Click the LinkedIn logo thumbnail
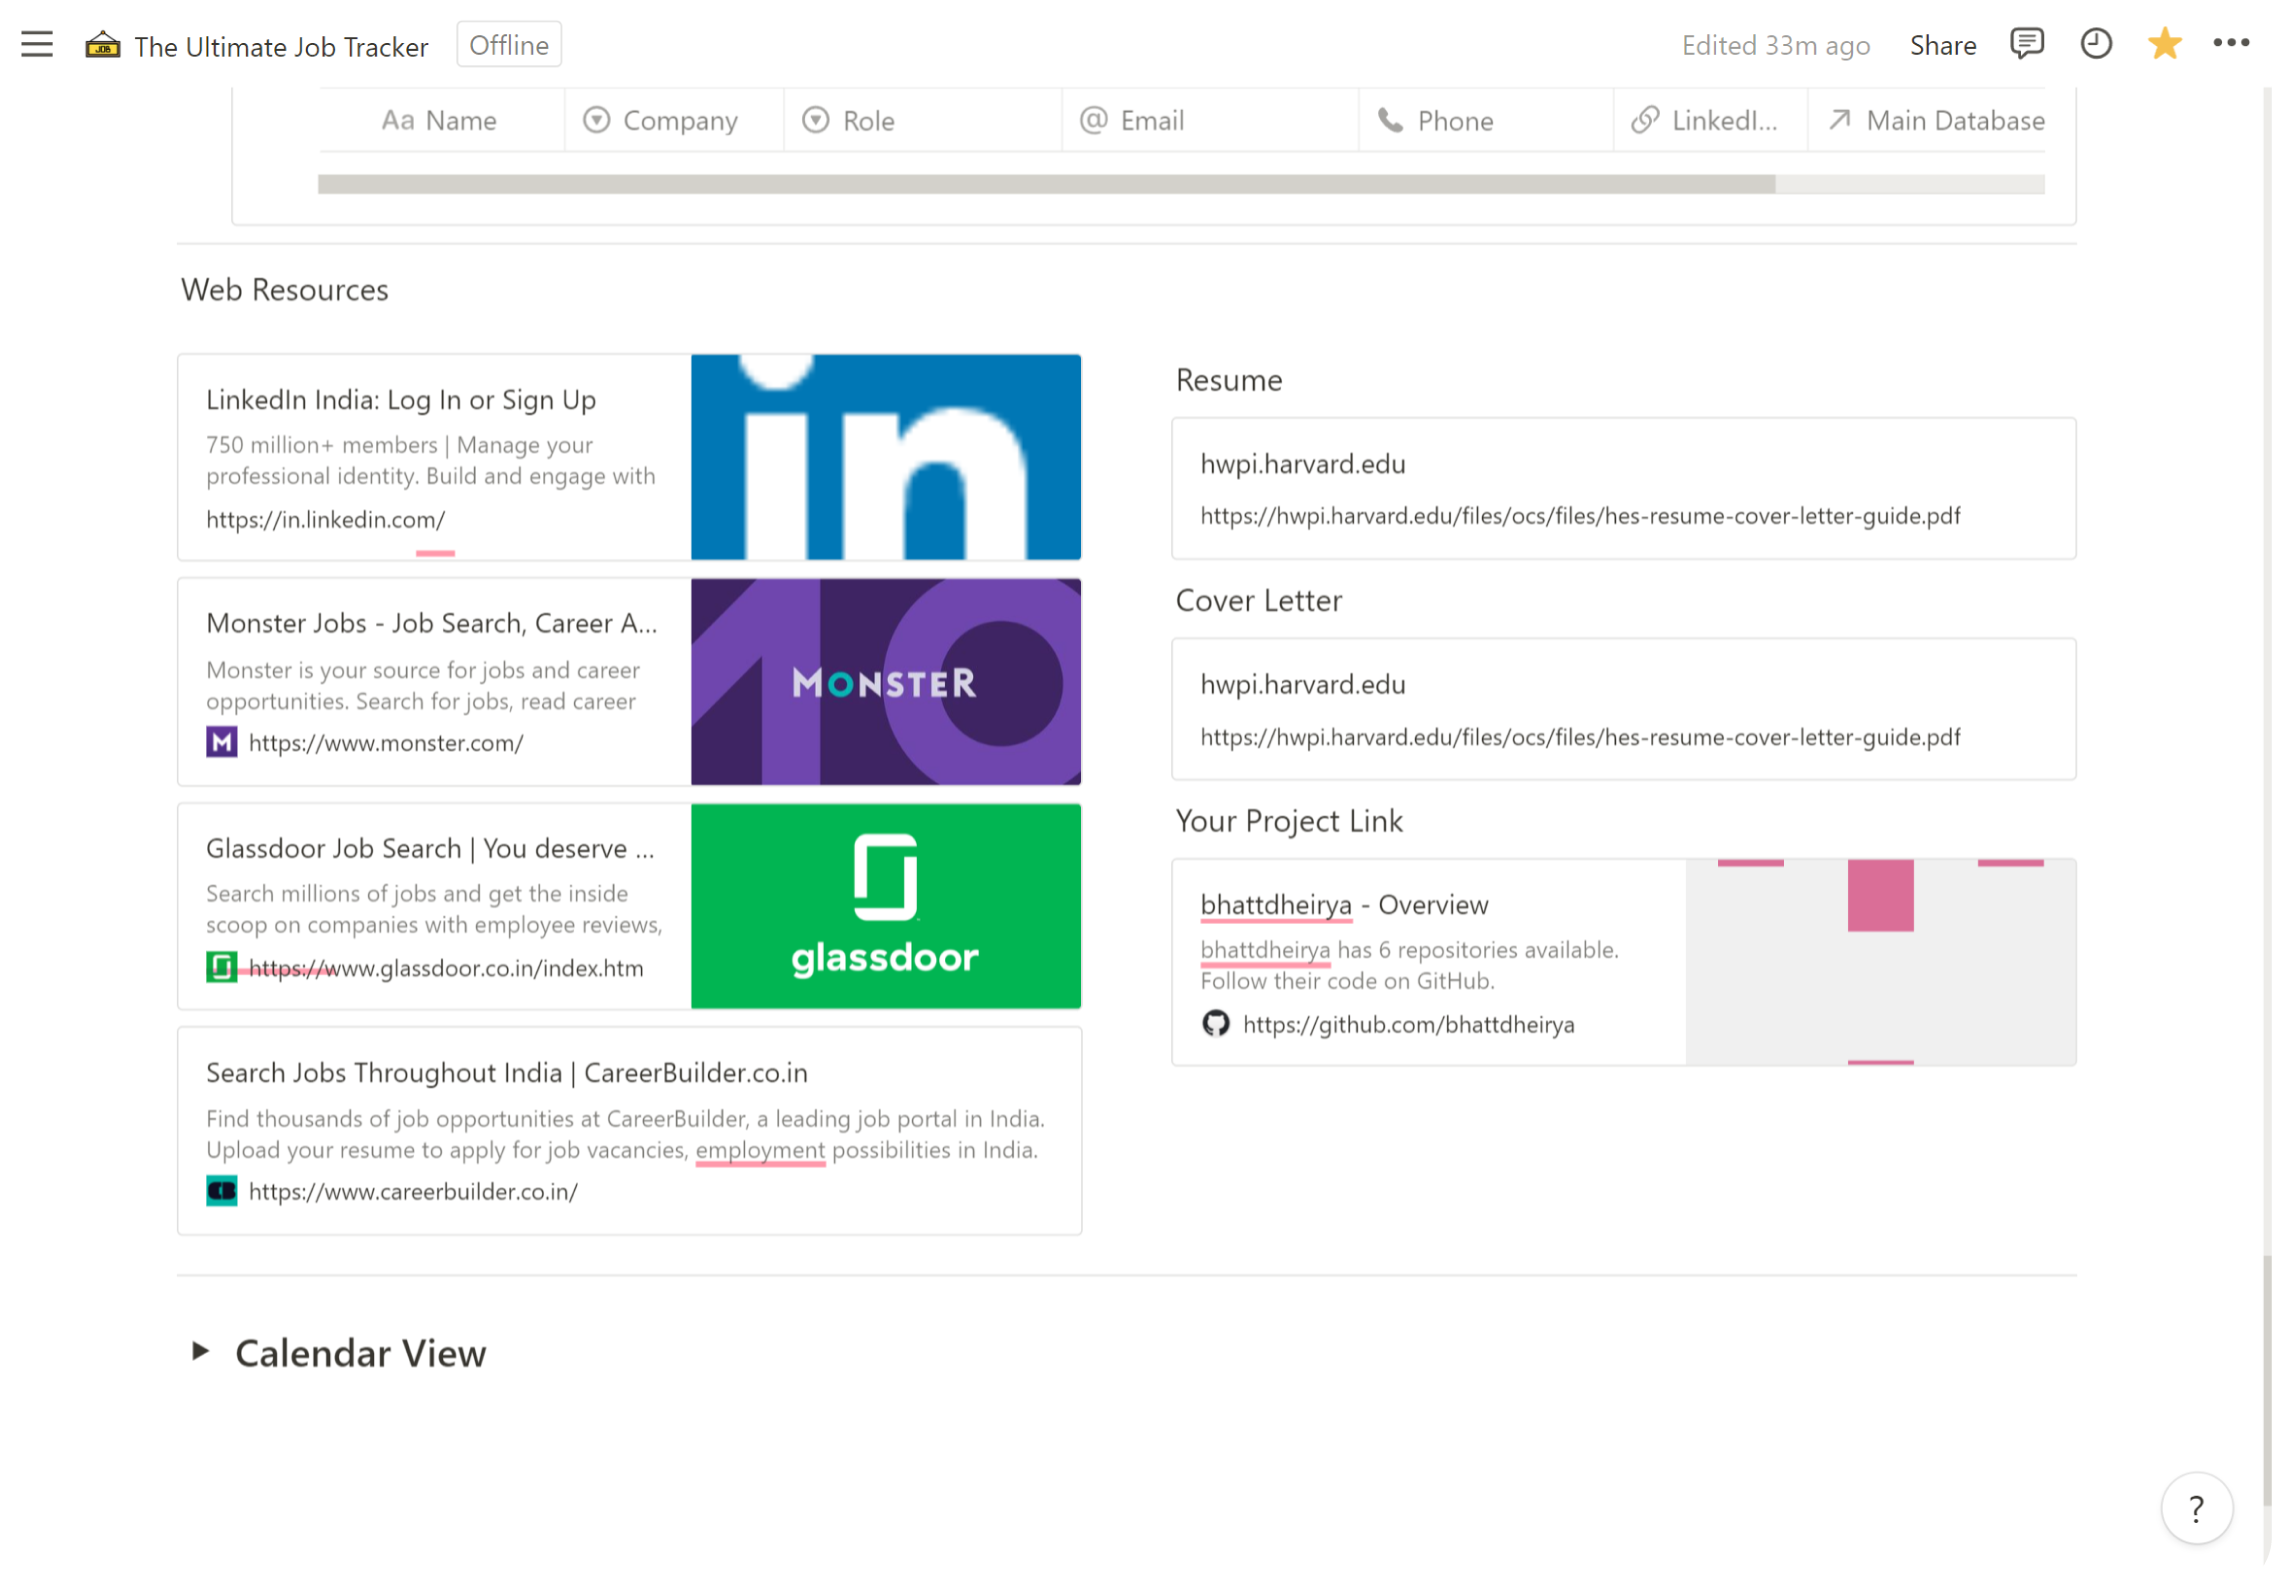The image size is (2272, 1593). 886,457
